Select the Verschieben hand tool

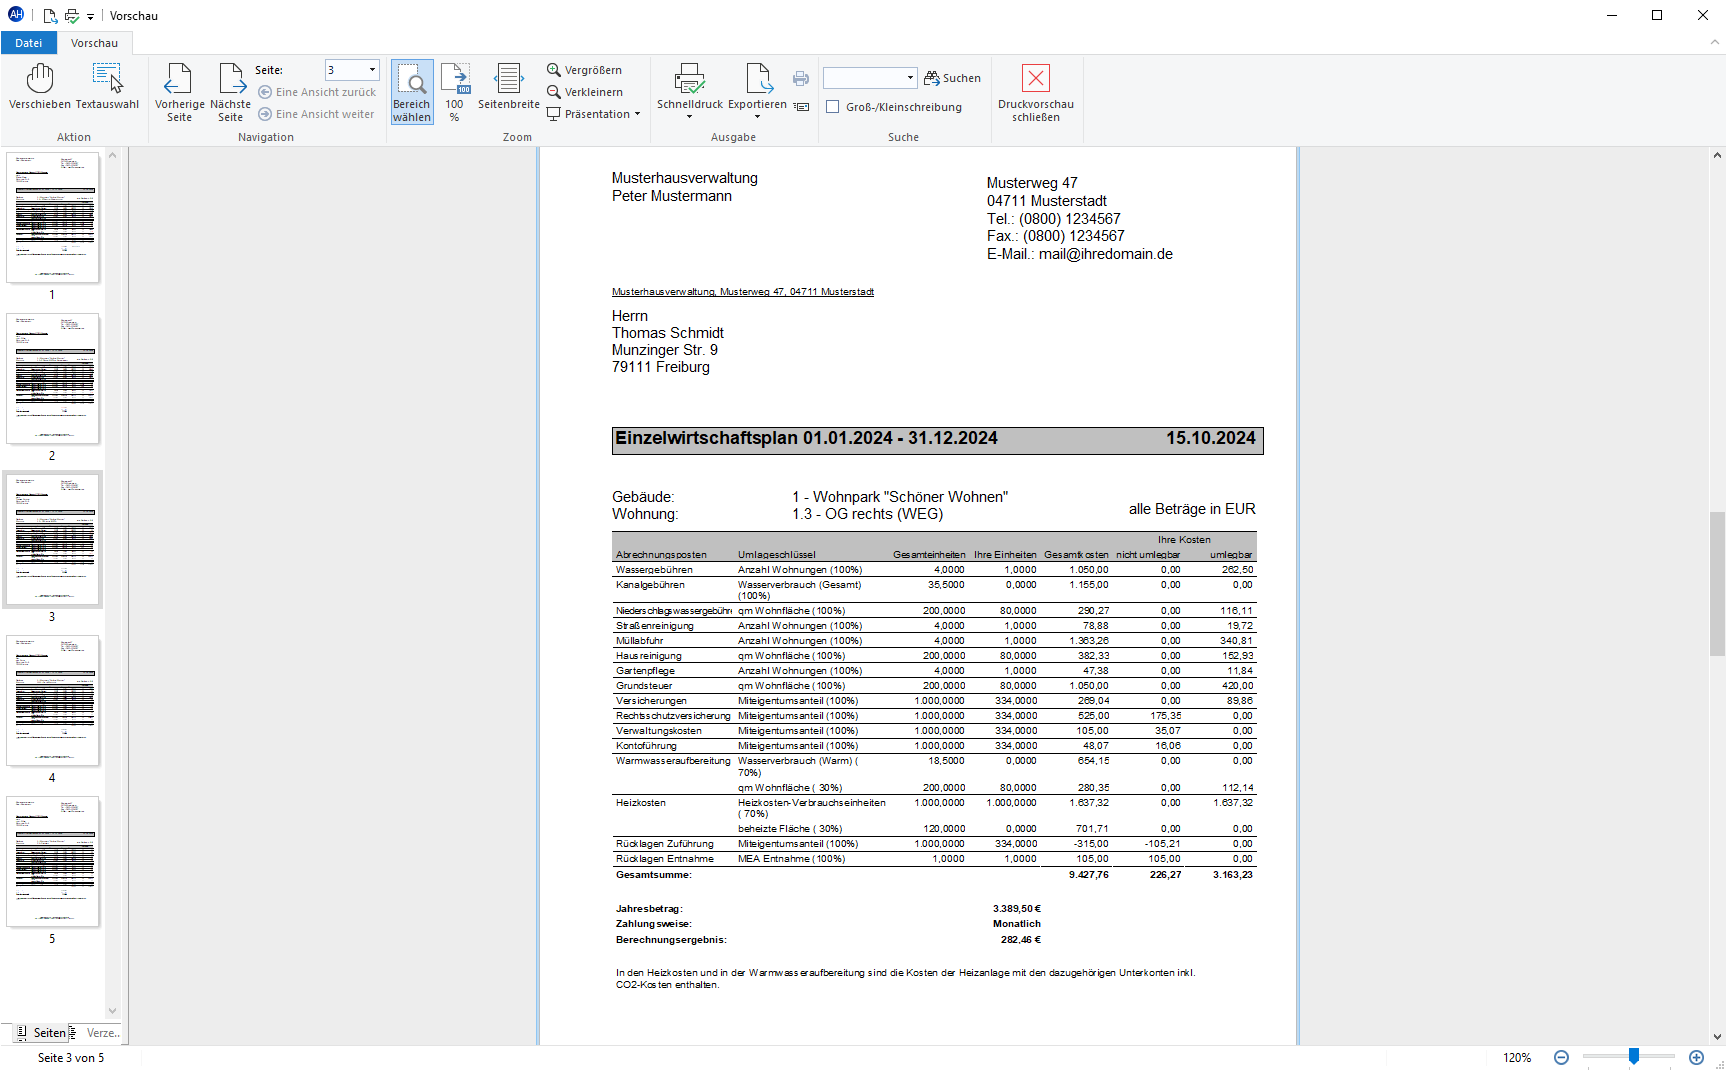point(40,86)
